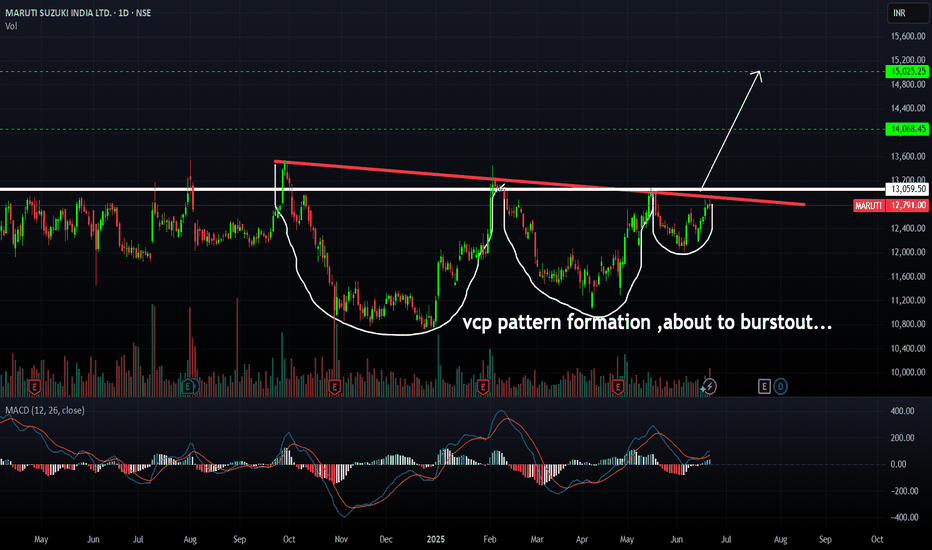Click the Oct label at far right of time axis
Viewport: 932px width, 550px height.
click(877, 539)
